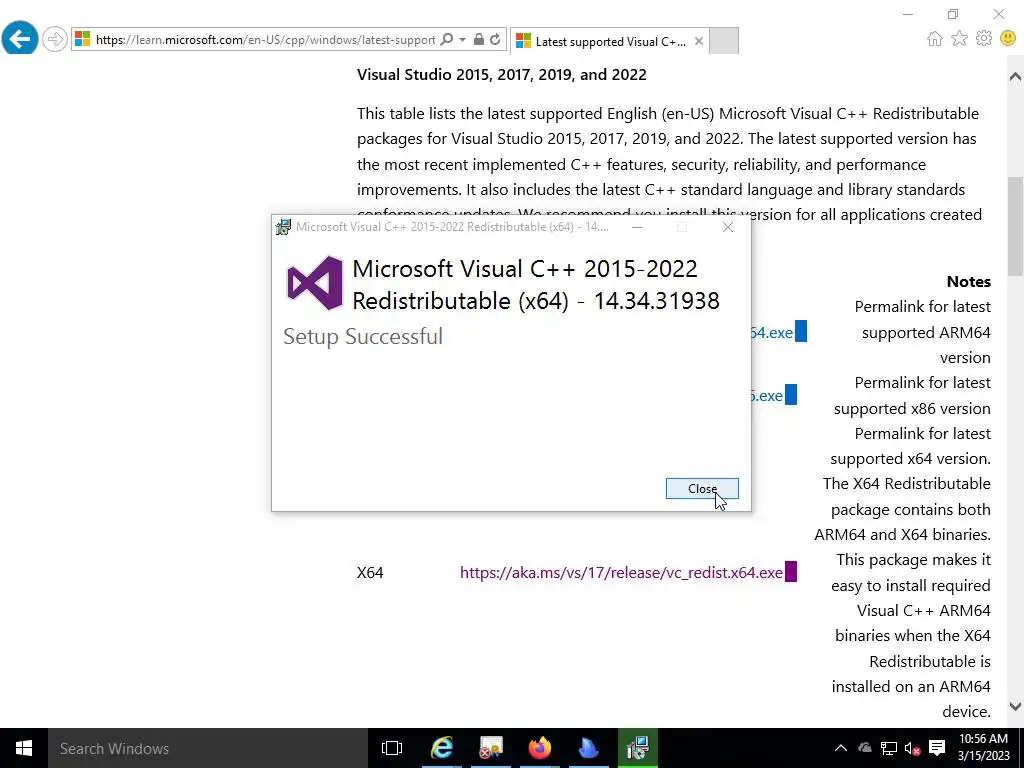Close the Latest supported Visual C++ tab

699,41
